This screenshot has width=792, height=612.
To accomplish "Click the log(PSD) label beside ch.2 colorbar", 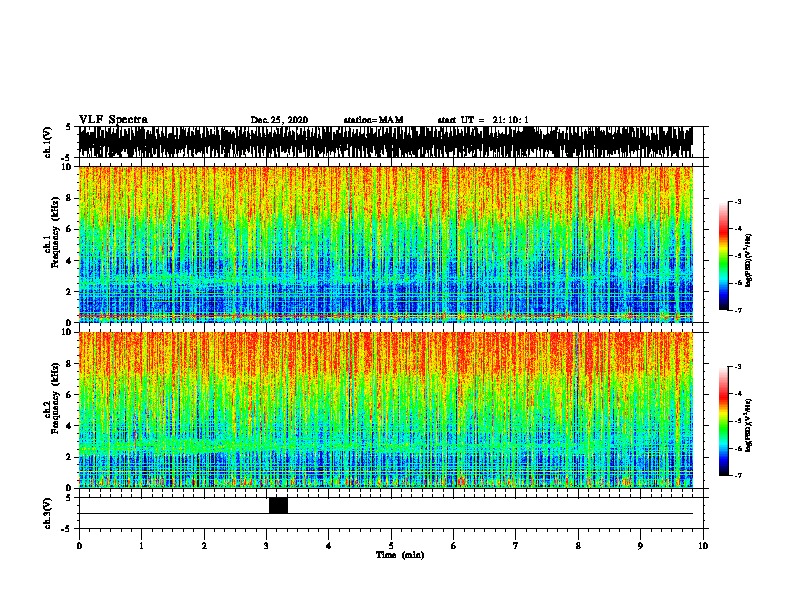I will pos(749,425).
